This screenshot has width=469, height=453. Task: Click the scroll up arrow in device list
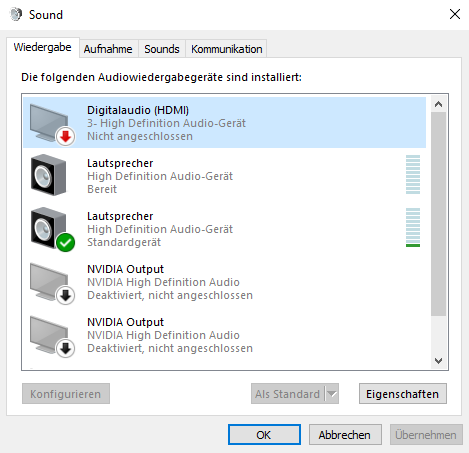click(439, 104)
